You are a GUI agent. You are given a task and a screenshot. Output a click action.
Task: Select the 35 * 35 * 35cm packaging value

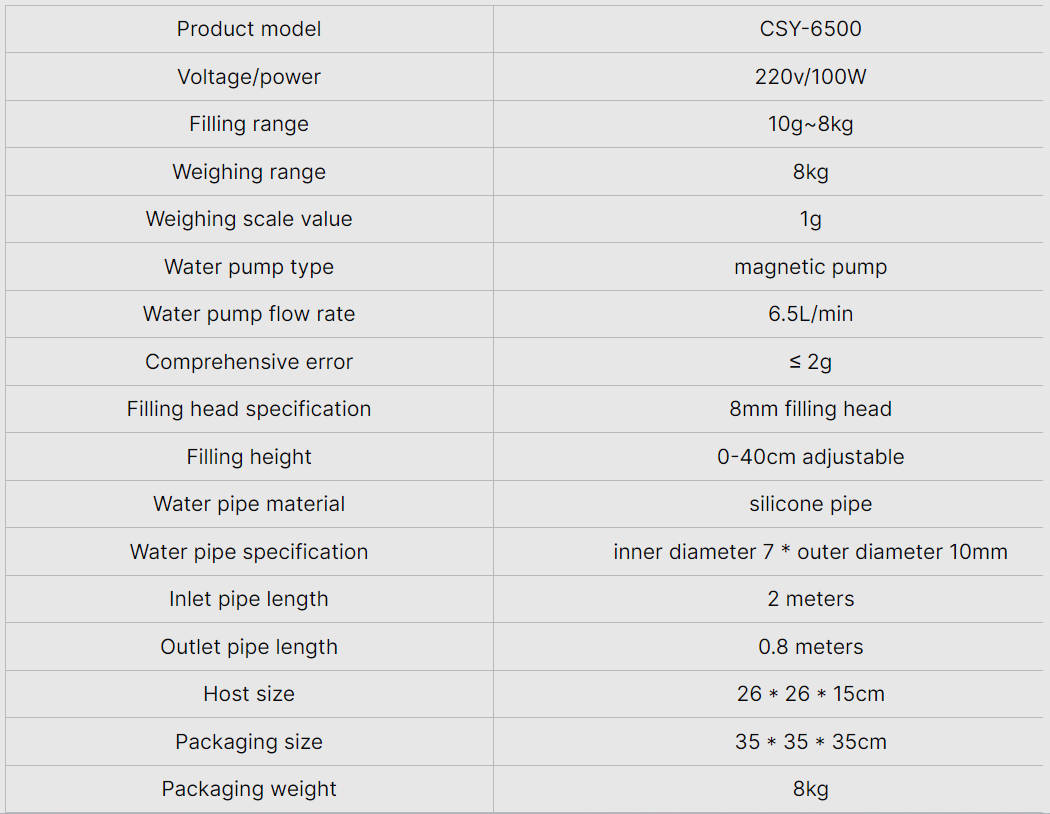click(810, 742)
